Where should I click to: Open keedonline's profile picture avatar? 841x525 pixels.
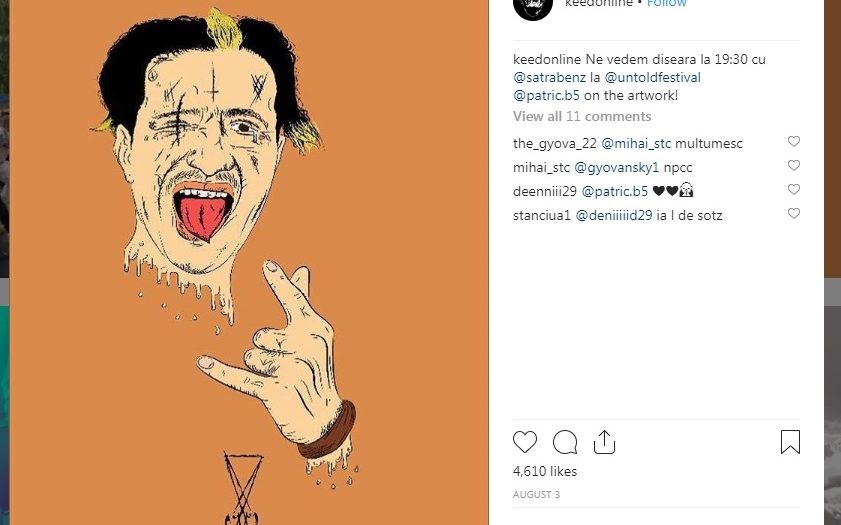click(x=532, y=6)
